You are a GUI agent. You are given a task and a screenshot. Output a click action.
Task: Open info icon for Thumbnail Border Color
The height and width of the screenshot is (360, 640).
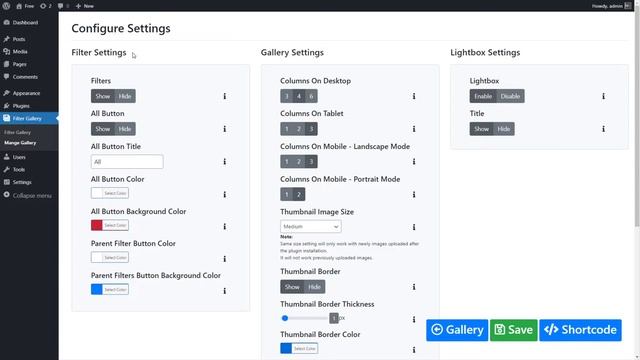[x=414, y=350]
